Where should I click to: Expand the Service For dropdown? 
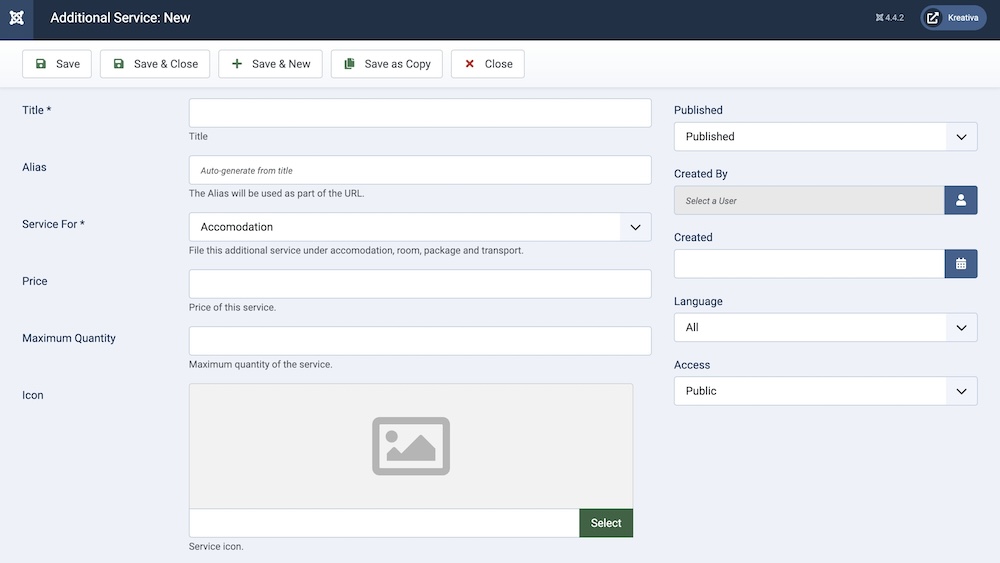420,227
